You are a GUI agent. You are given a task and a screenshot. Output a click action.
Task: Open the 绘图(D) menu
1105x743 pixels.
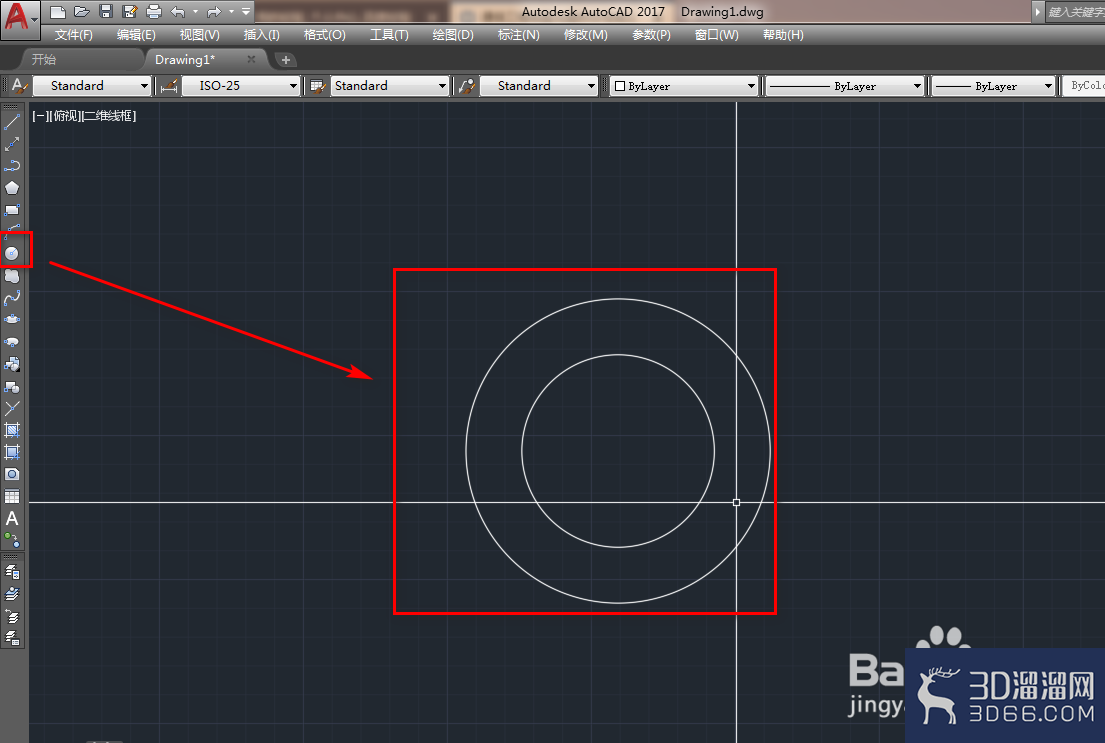(453, 35)
